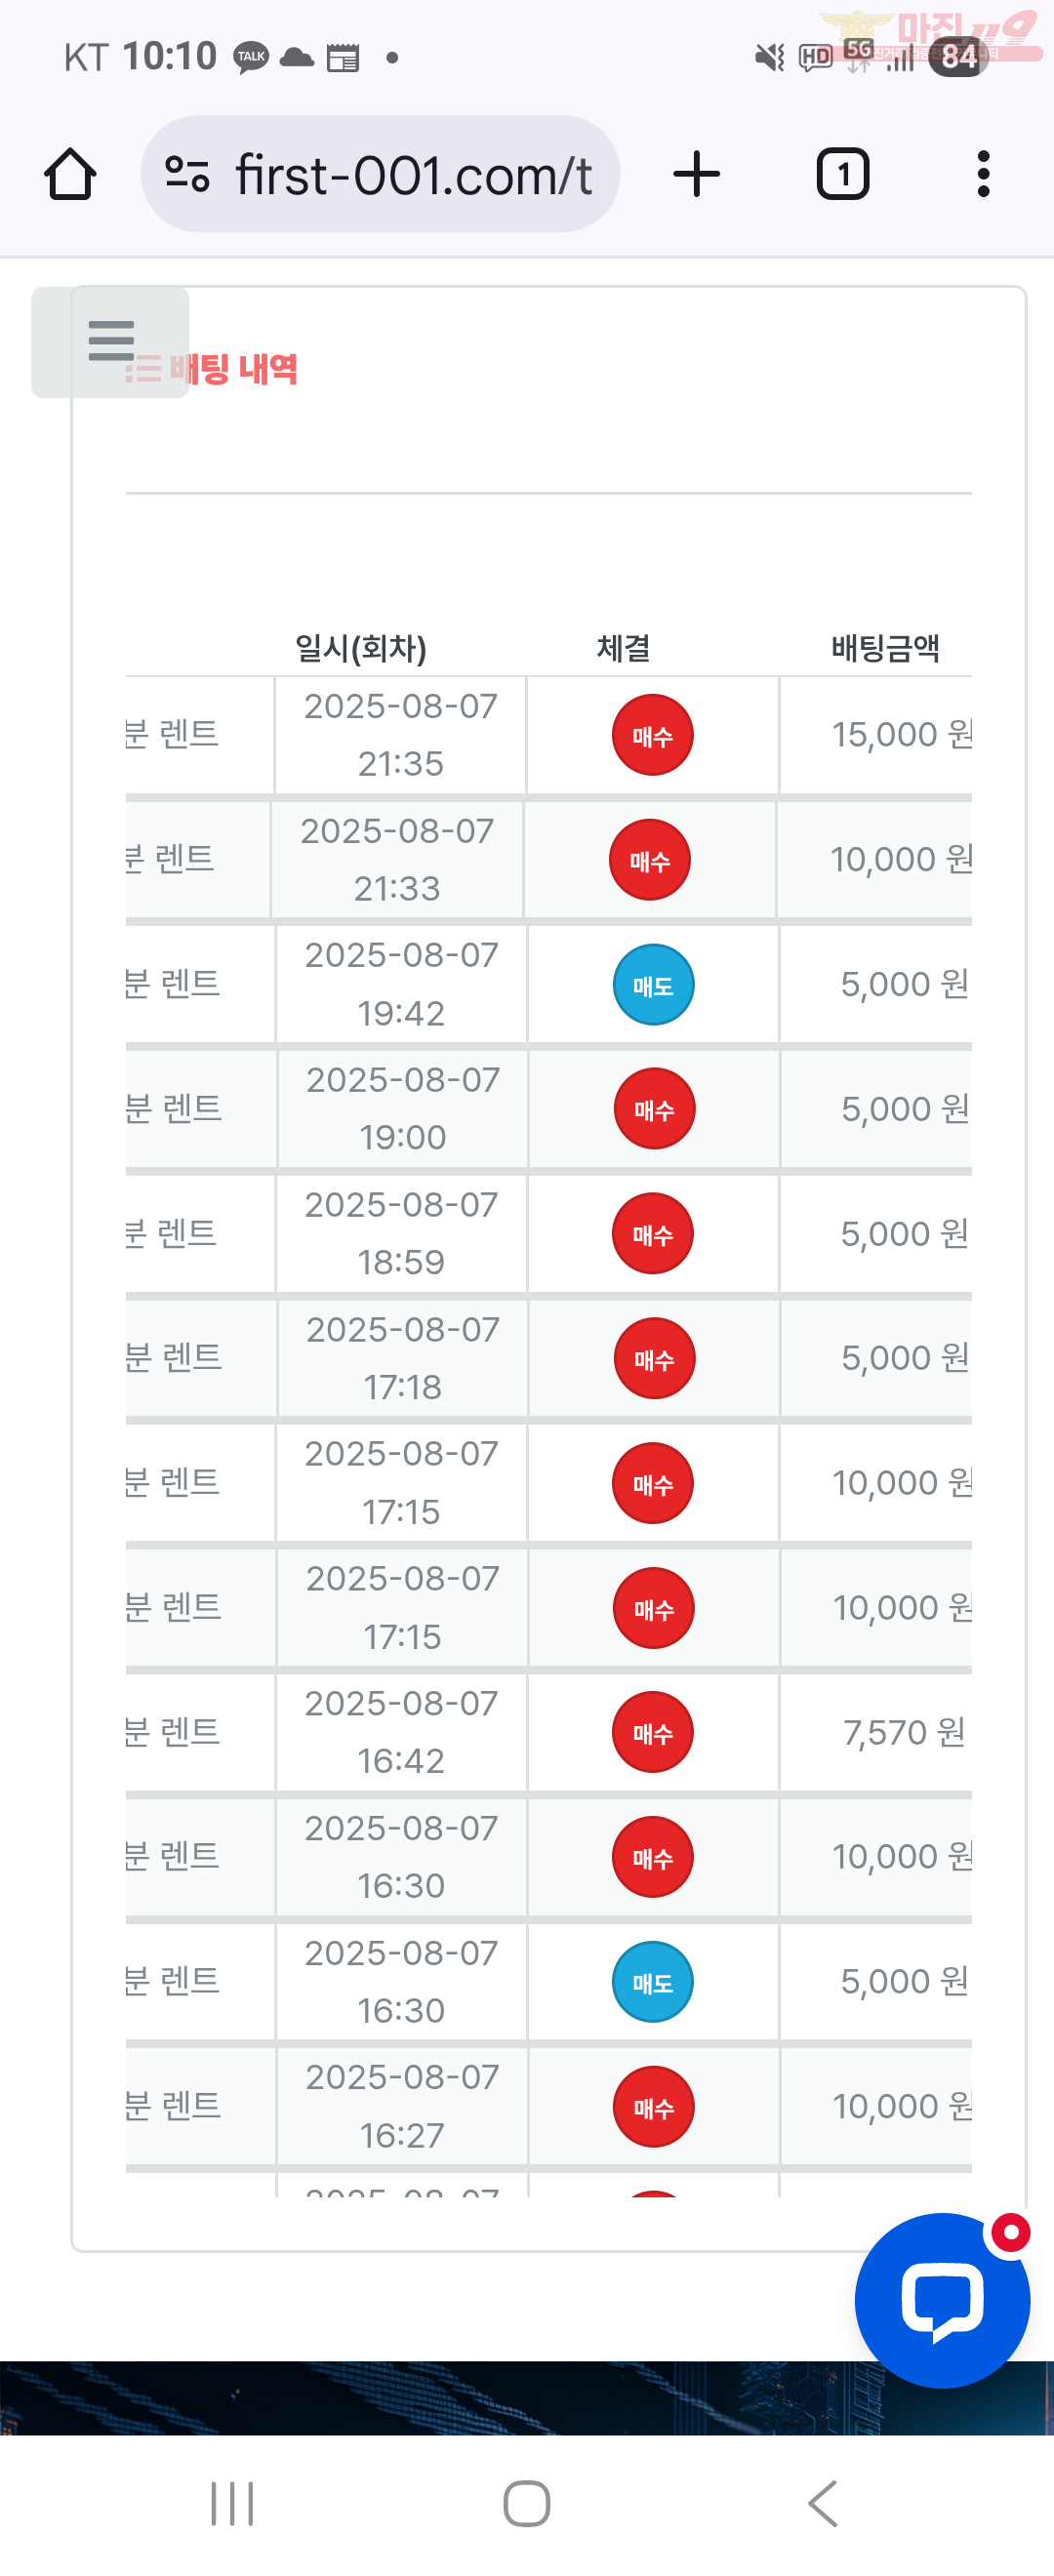Image resolution: width=1054 pixels, height=2576 pixels.
Task: Tap Android recent apps button
Action: [x=232, y=2504]
